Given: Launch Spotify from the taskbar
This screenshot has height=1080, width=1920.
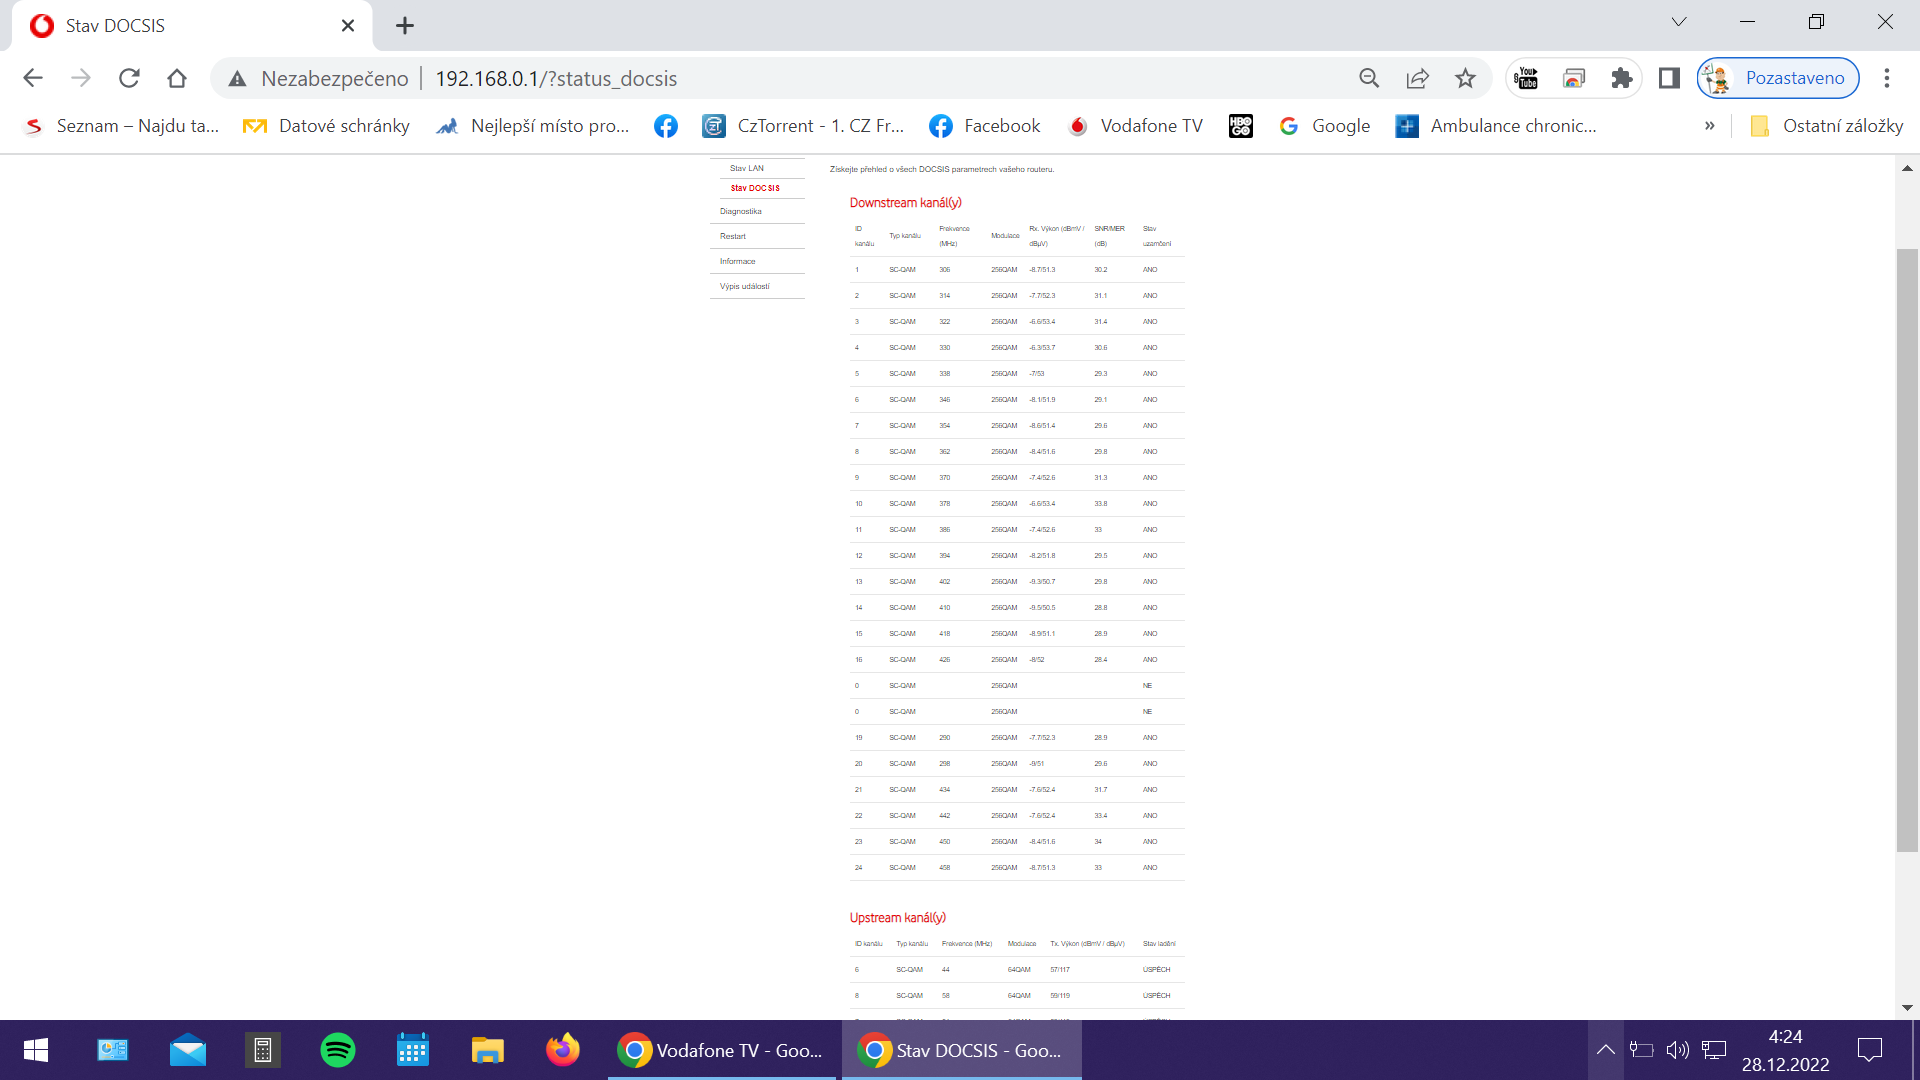Looking at the screenshot, I should tap(338, 1050).
